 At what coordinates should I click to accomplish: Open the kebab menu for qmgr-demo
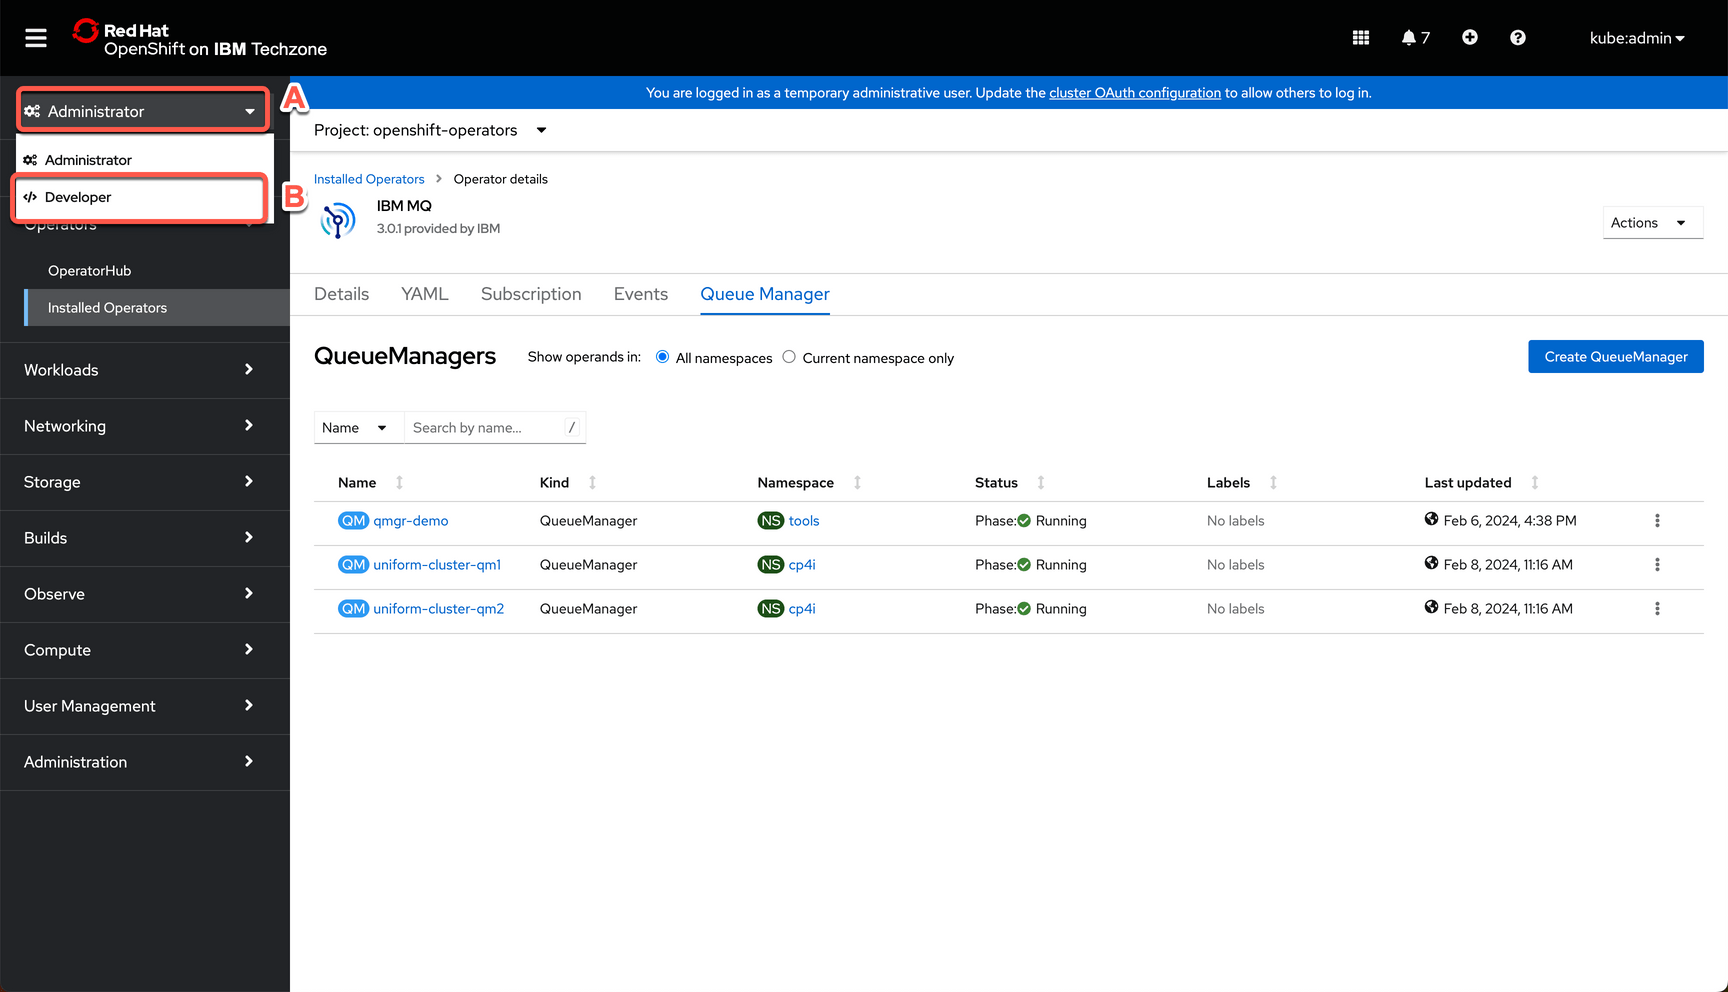(1657, 520)
